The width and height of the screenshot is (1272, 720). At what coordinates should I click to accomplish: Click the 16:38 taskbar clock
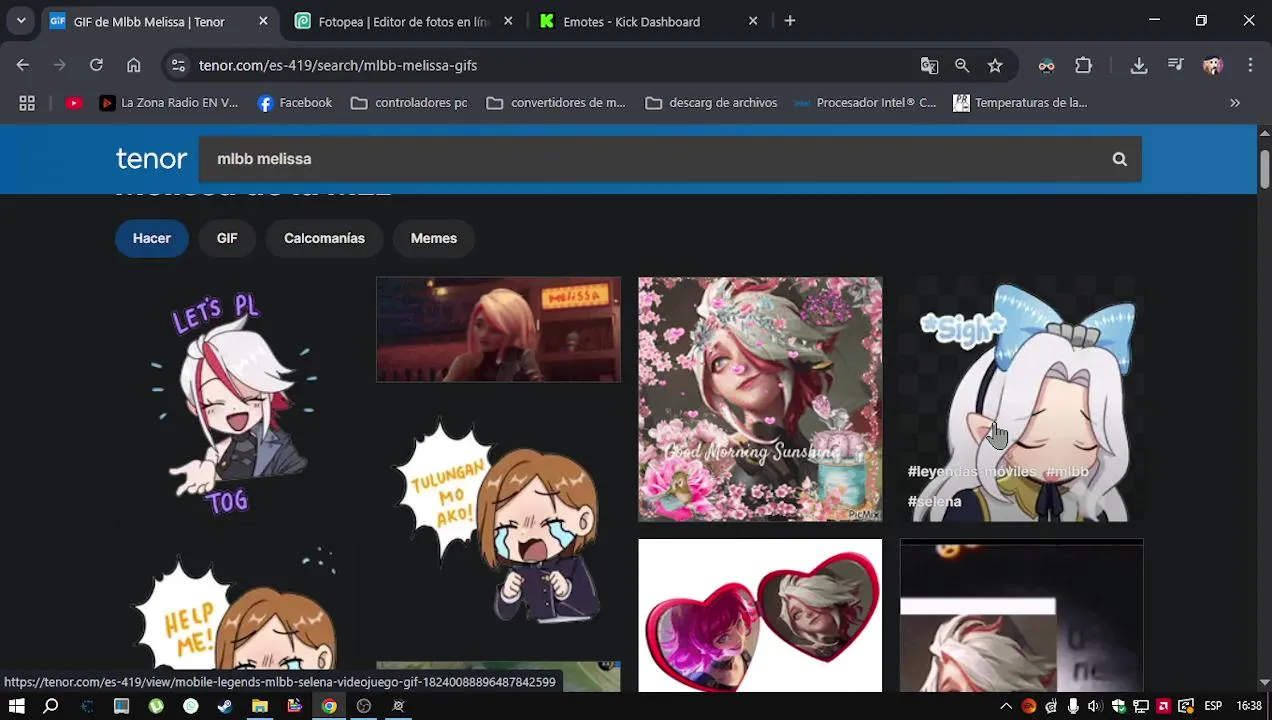[1249, 706]
